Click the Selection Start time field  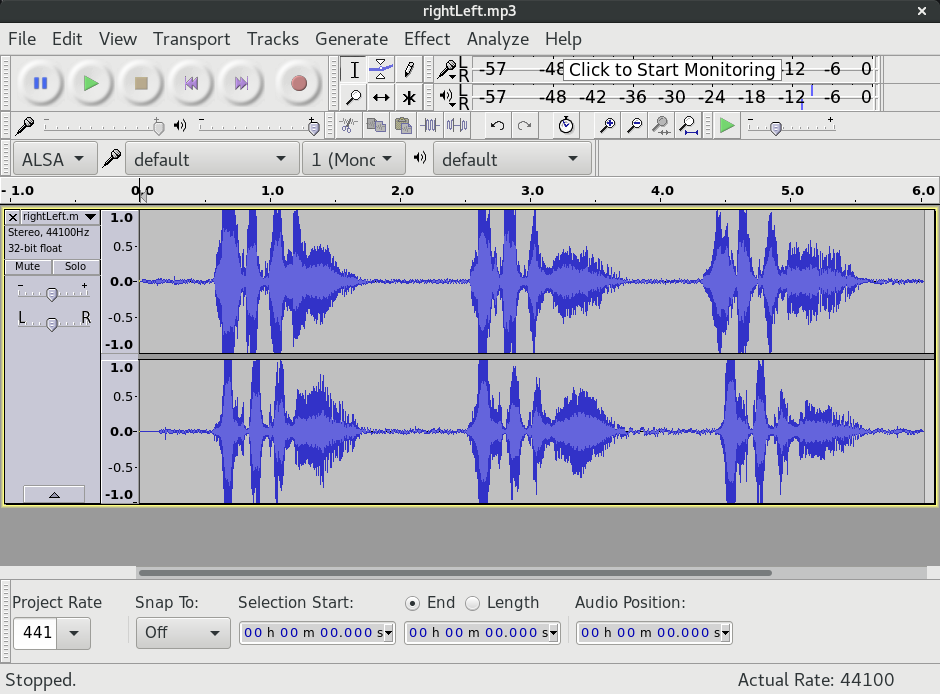click(317, 632)
